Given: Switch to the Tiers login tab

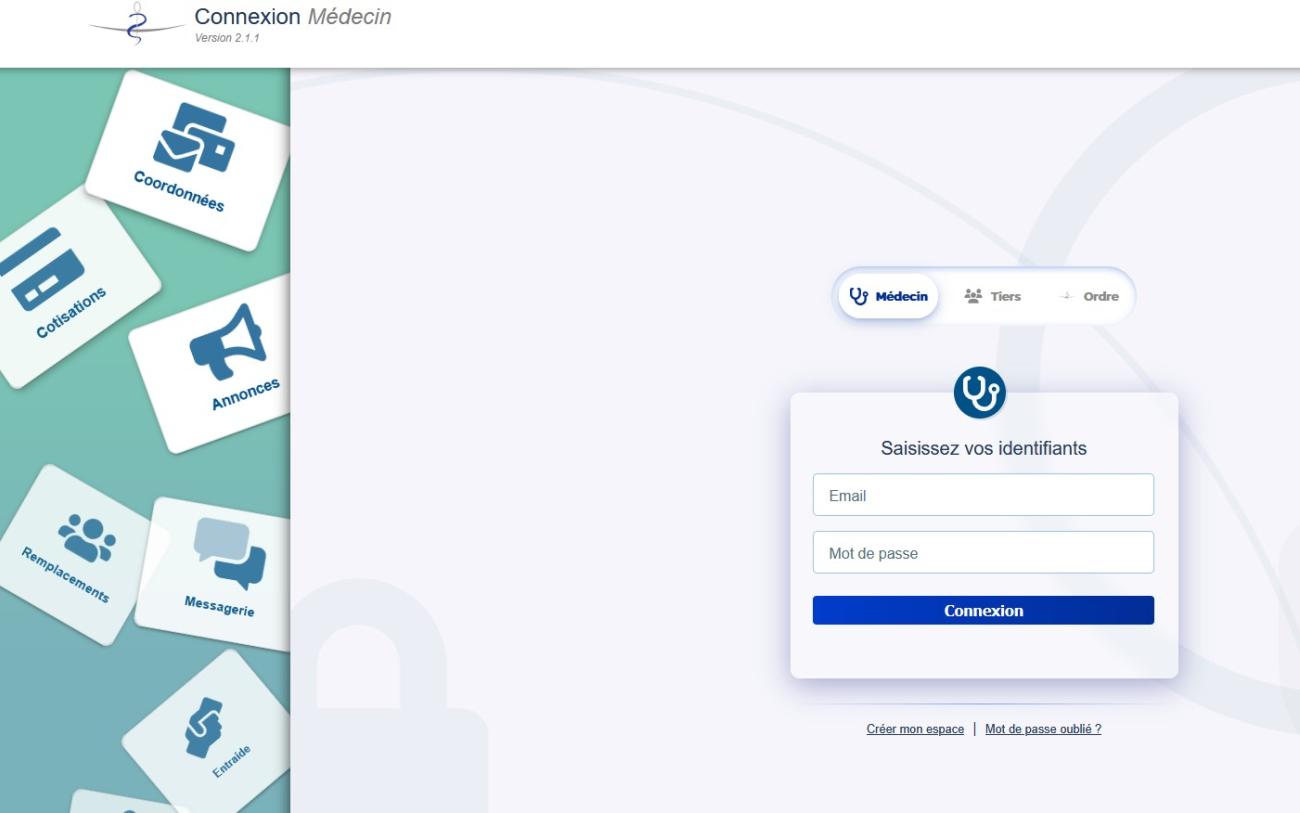Looking at the screenshot, I should tap(991, 296).
